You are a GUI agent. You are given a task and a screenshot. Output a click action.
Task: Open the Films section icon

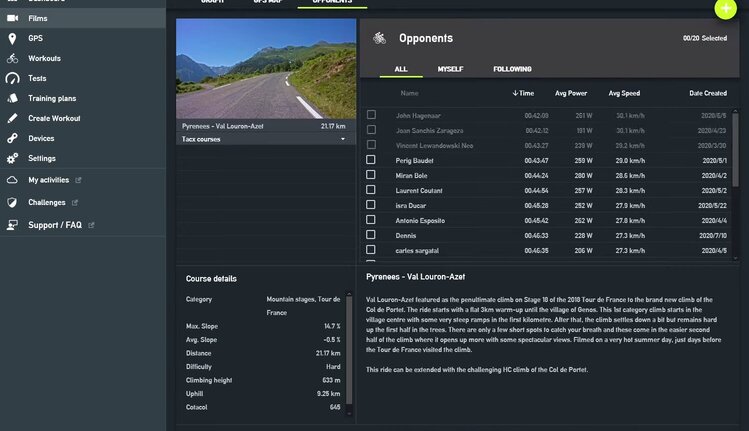click(x=12, y=18)
